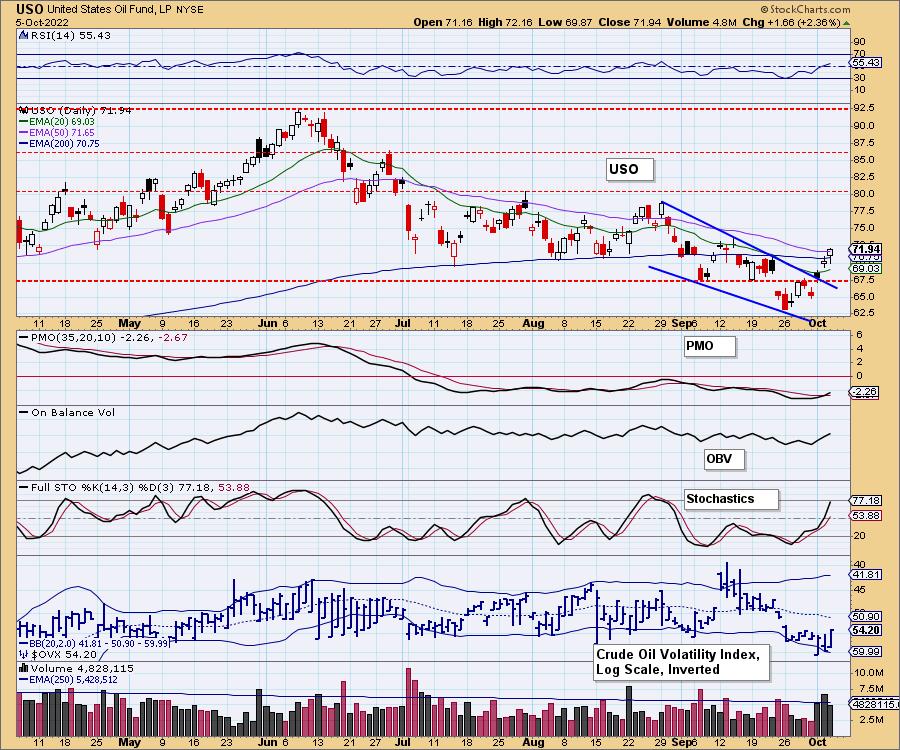Click the 53.88 stochastics %D value tag
The height and width of the screenshot is (750, 900).
tap(866, 515)
